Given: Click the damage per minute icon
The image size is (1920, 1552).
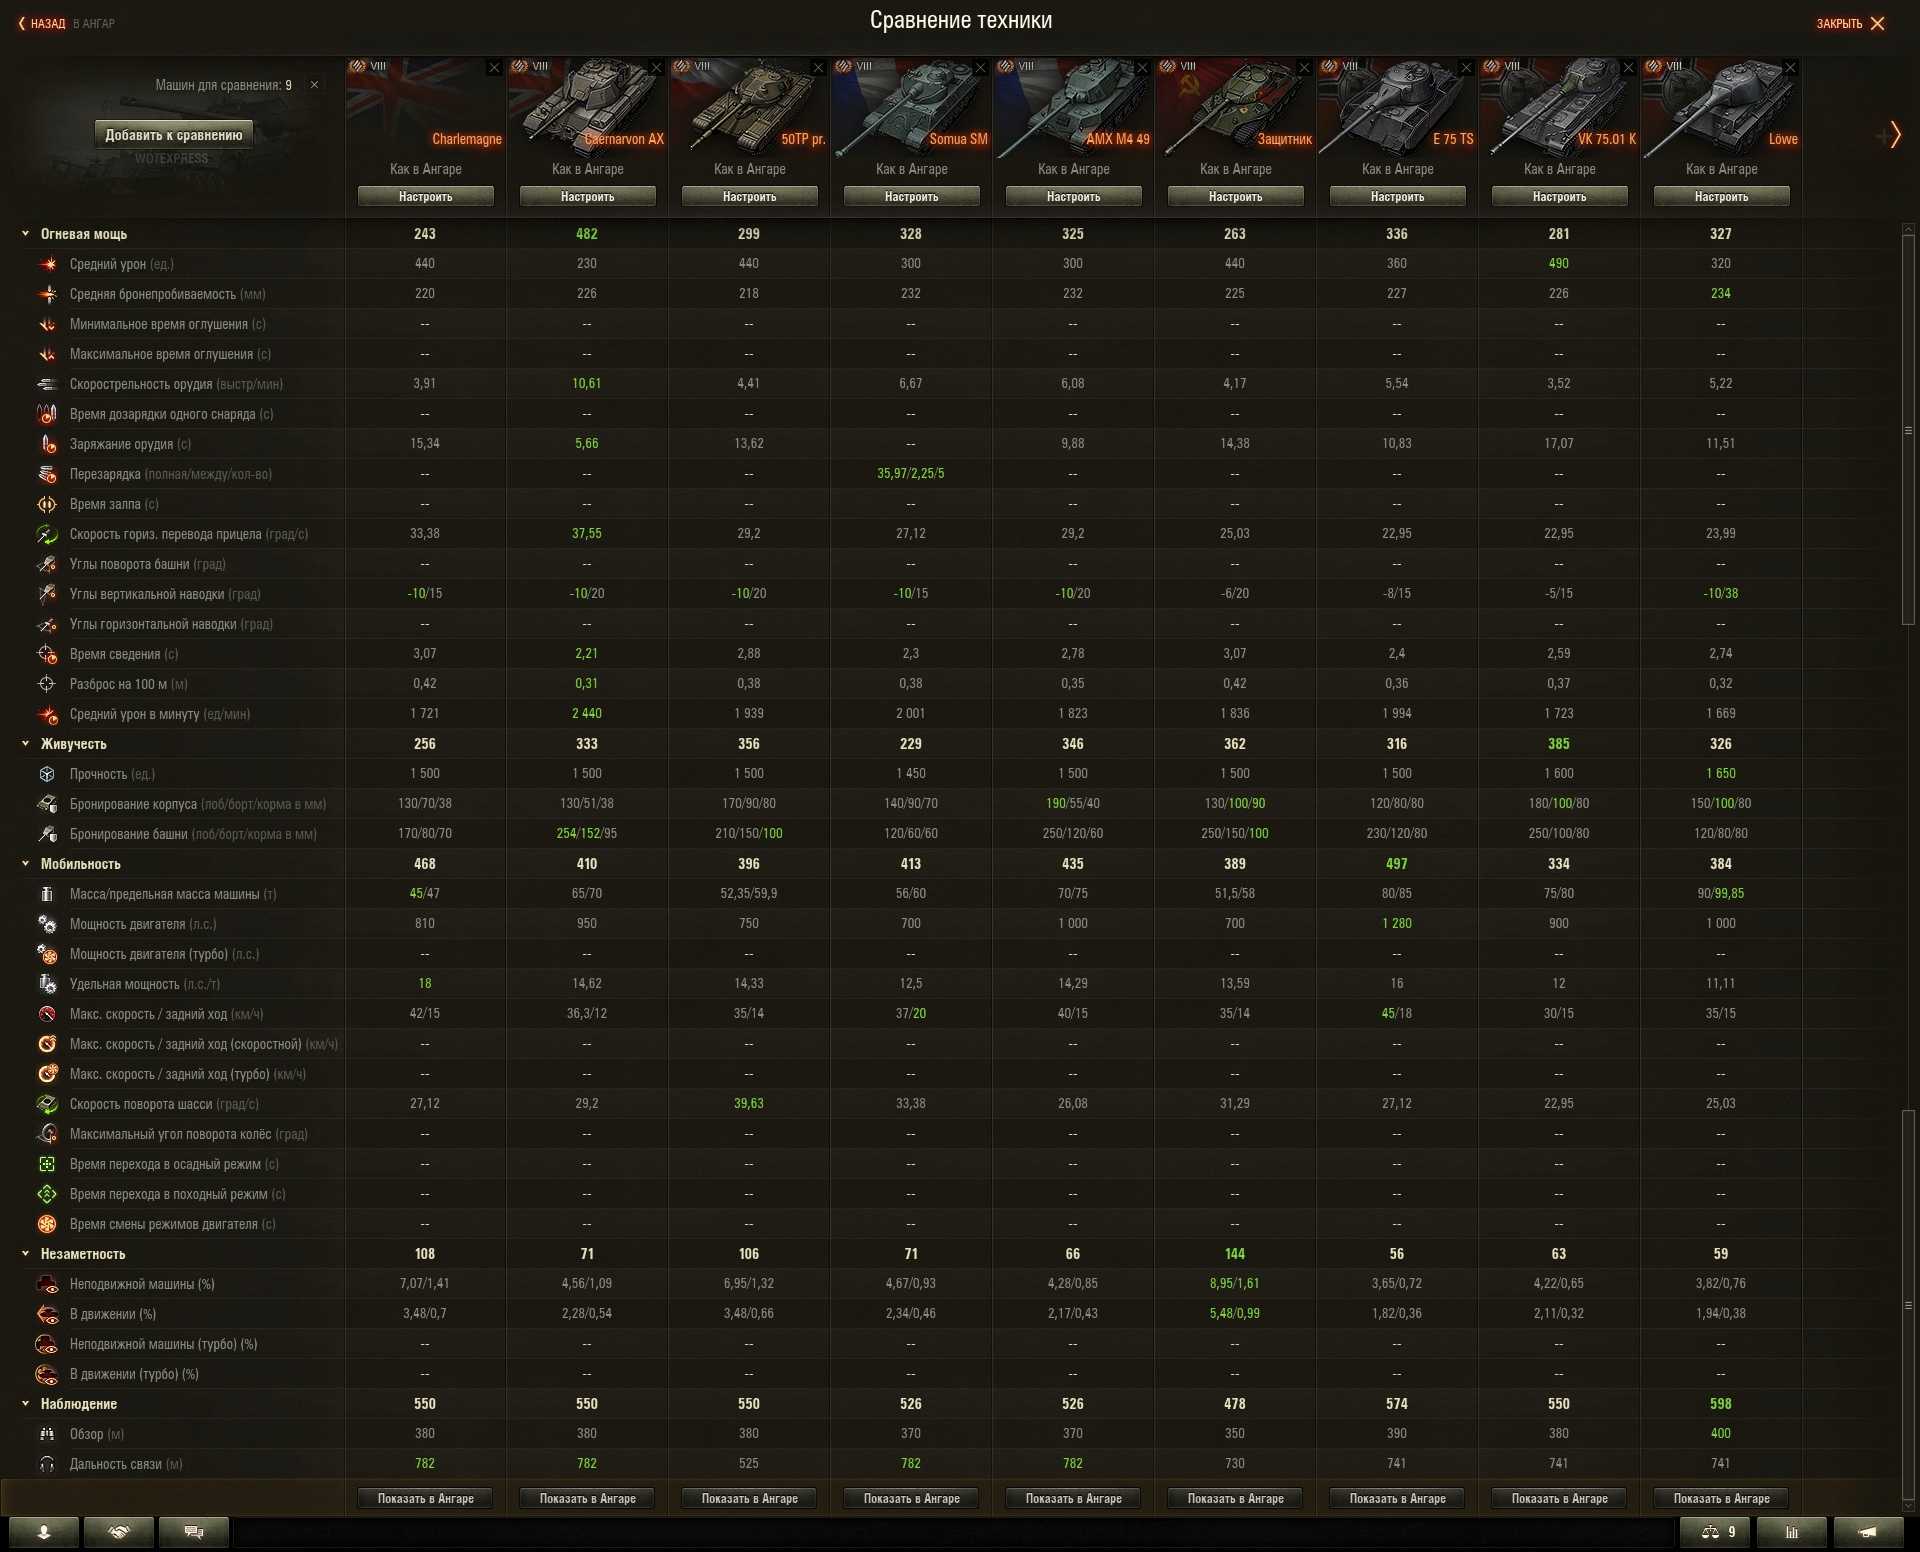Looking at the screenshot, I should (47, 714).
